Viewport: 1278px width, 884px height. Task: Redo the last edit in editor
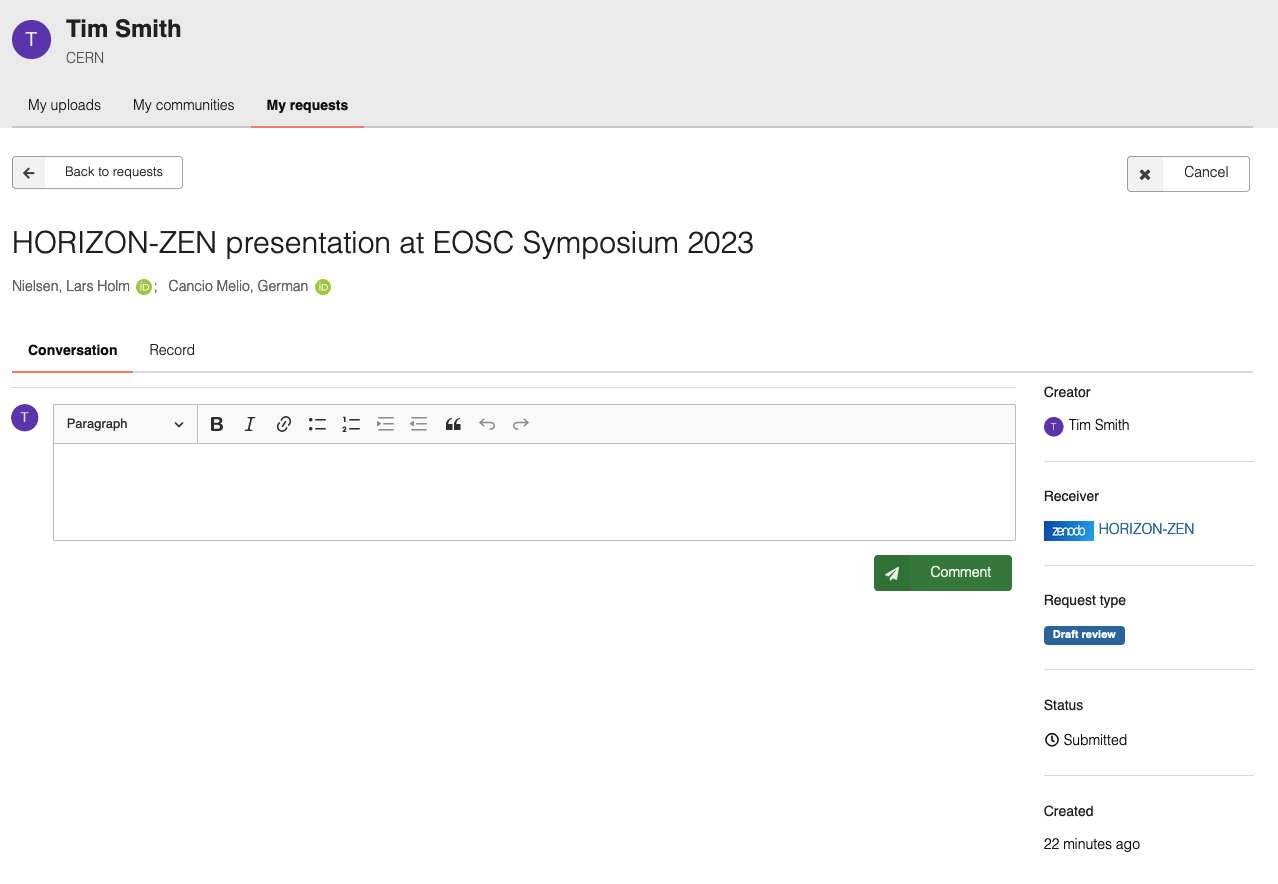point(521,424)
